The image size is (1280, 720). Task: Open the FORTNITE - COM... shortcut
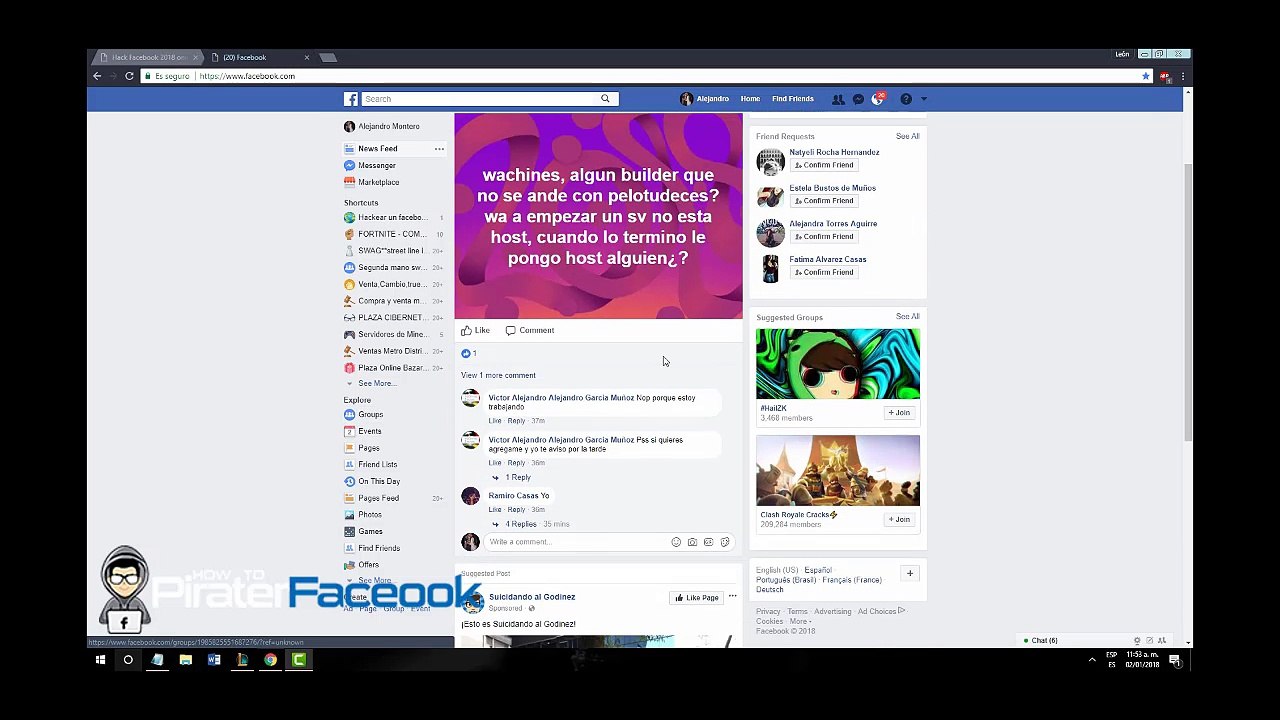pyautogui.click(x=392, y=234)
